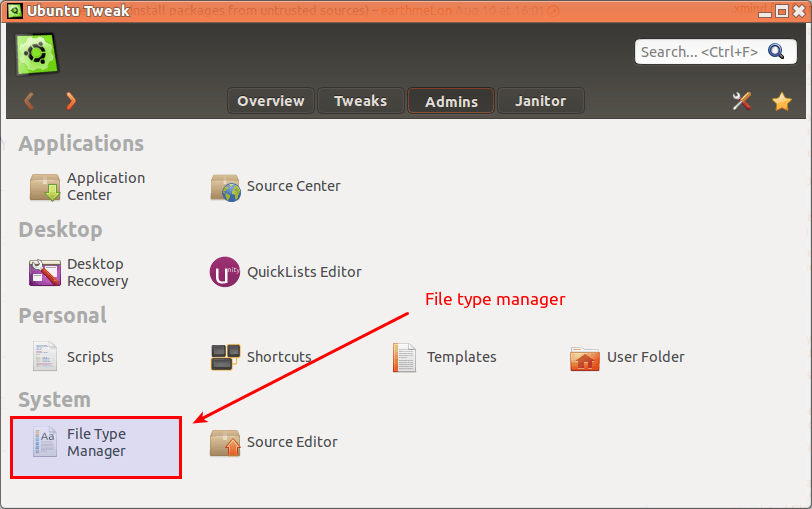Open the Application Center icon
This screenshot has width=812, height=509.
click(x=46, y=187)
